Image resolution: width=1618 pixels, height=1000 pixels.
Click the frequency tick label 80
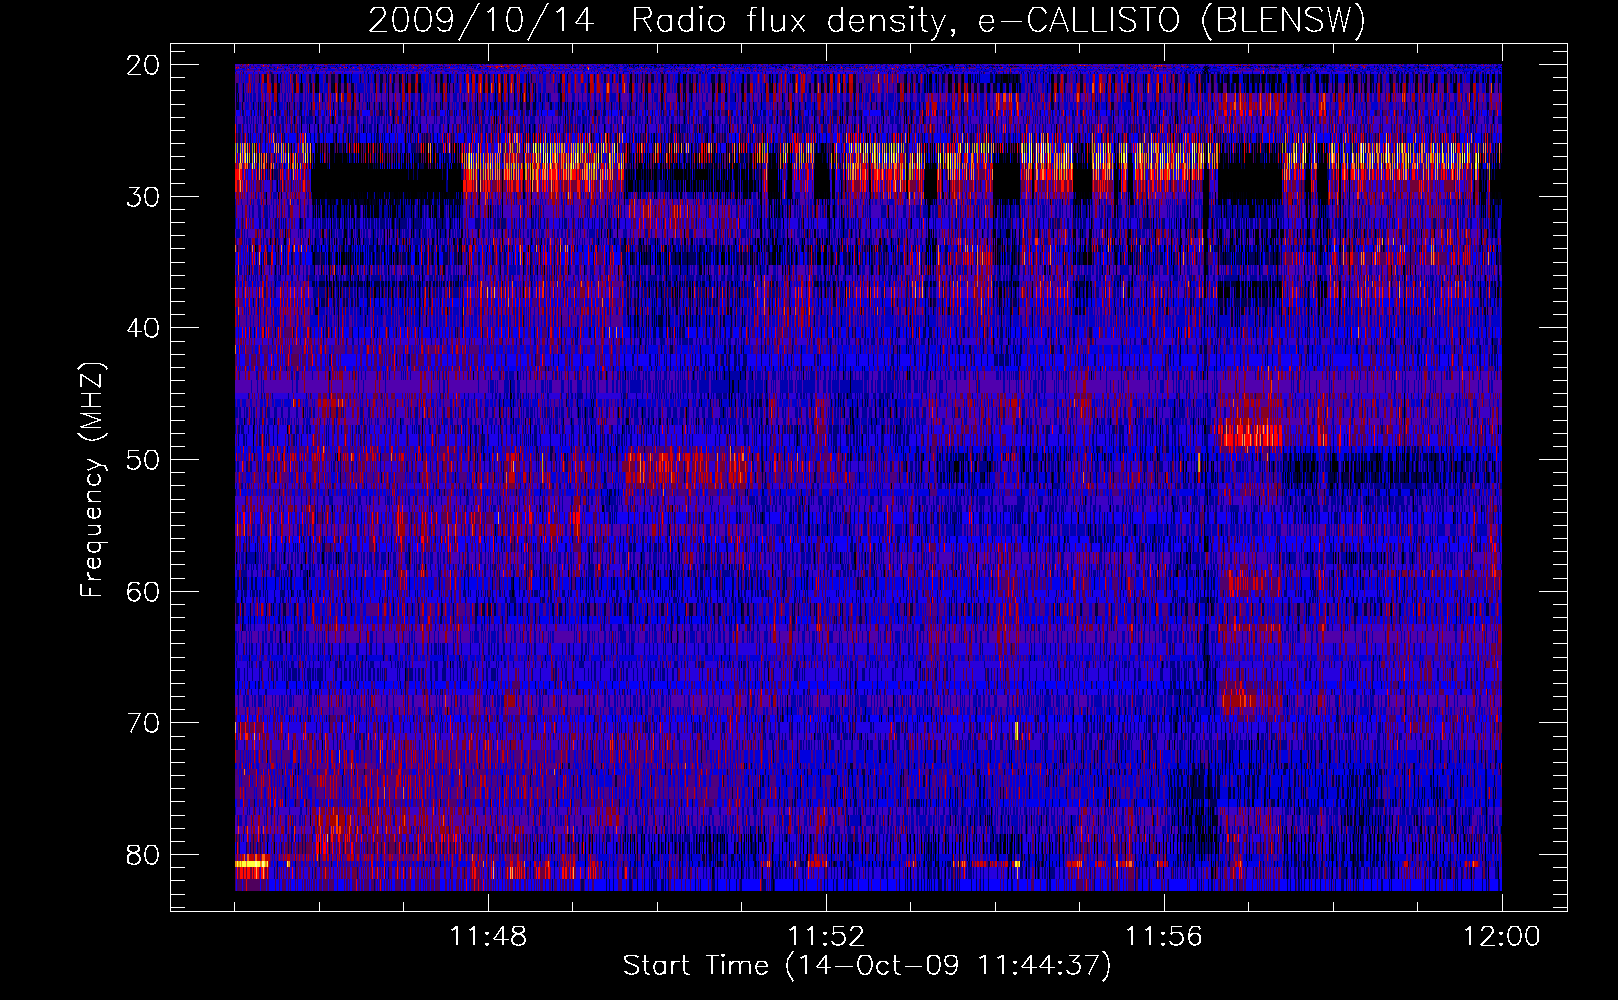tap(144, 855)
